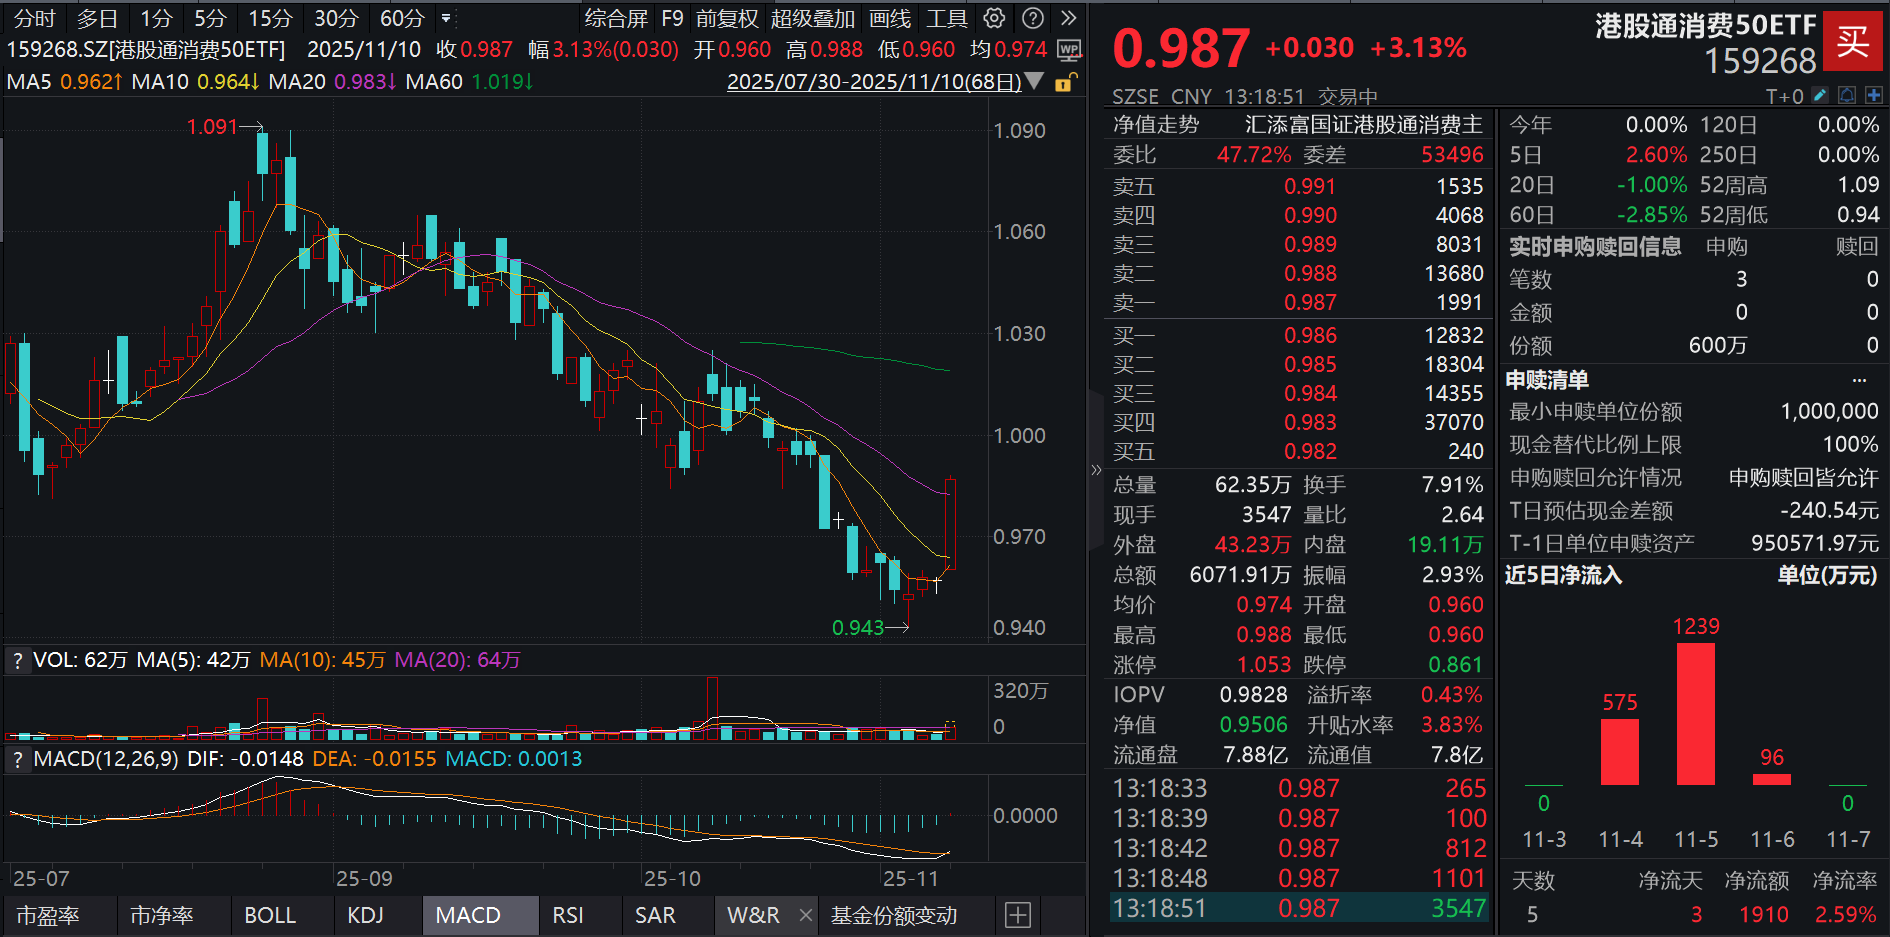The height and width of the screenshot is (937, 1890).
Task: Click 实时申购赎回信息 header
Action: pos(1595,246)
